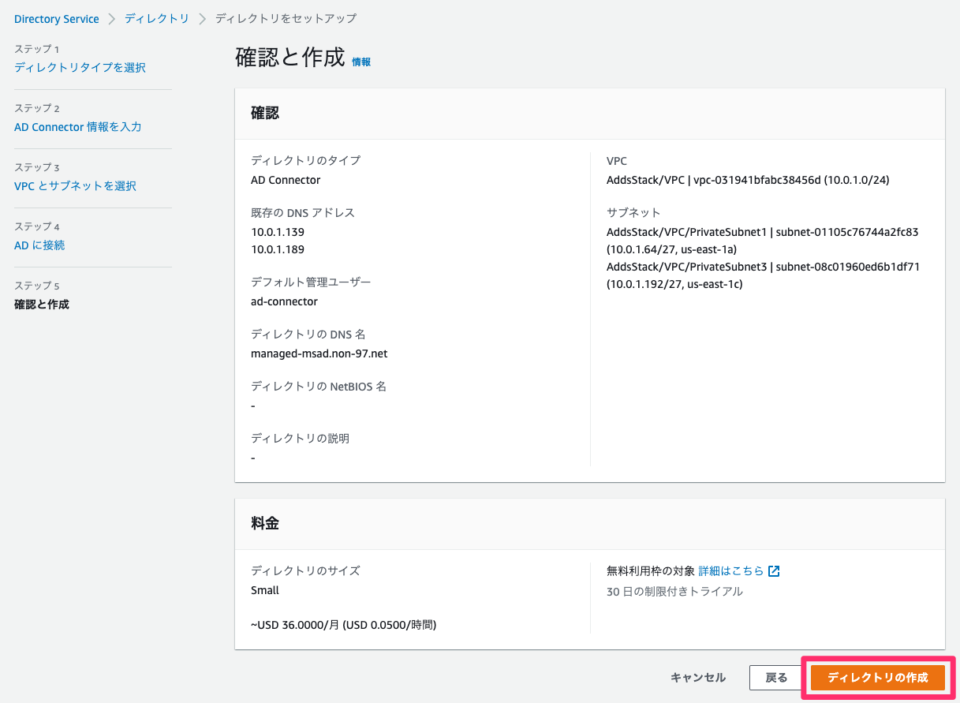Jump to the AD に接続 step

[40, 245]
